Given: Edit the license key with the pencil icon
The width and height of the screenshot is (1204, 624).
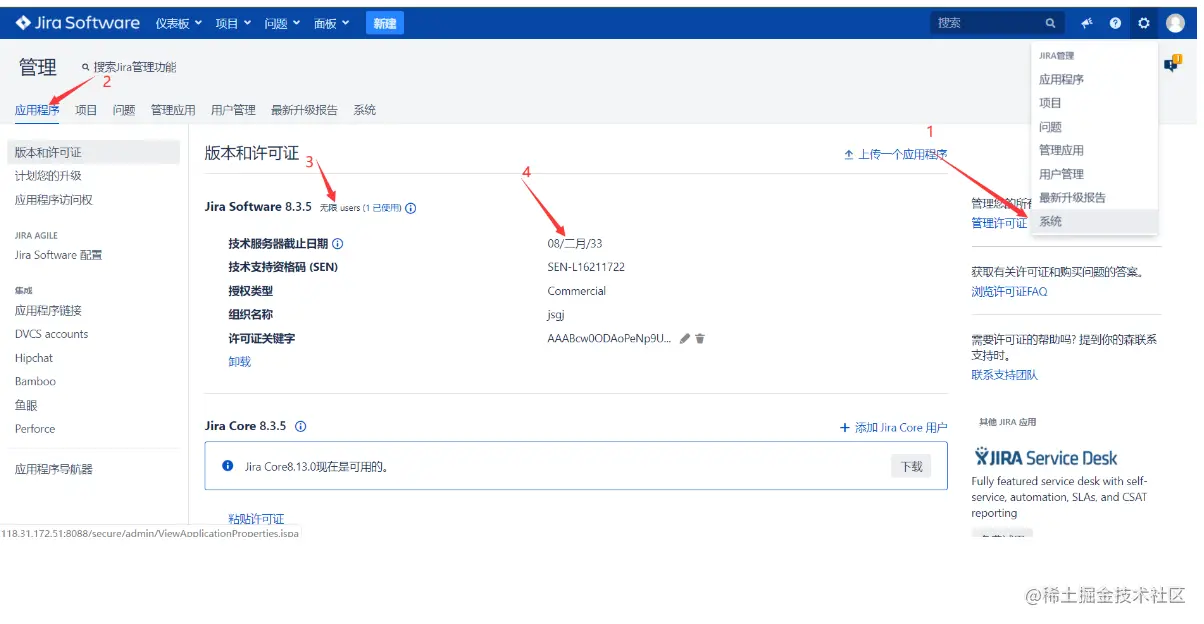Looking at the screenshot, I should (x=683, y=338).
